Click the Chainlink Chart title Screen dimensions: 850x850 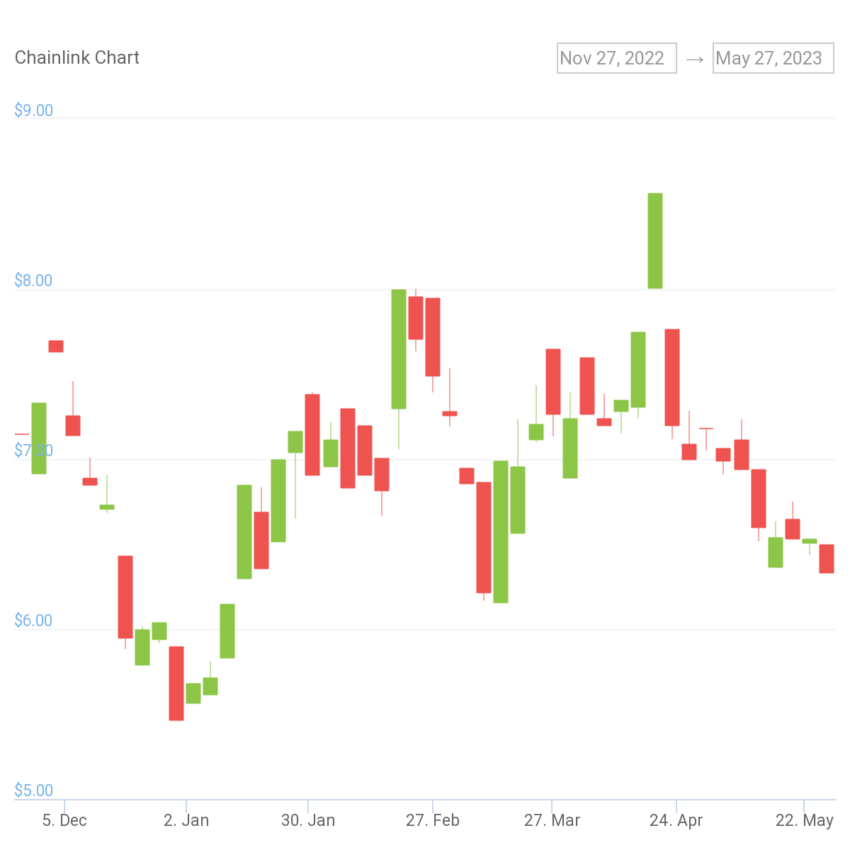click(77, 57)
